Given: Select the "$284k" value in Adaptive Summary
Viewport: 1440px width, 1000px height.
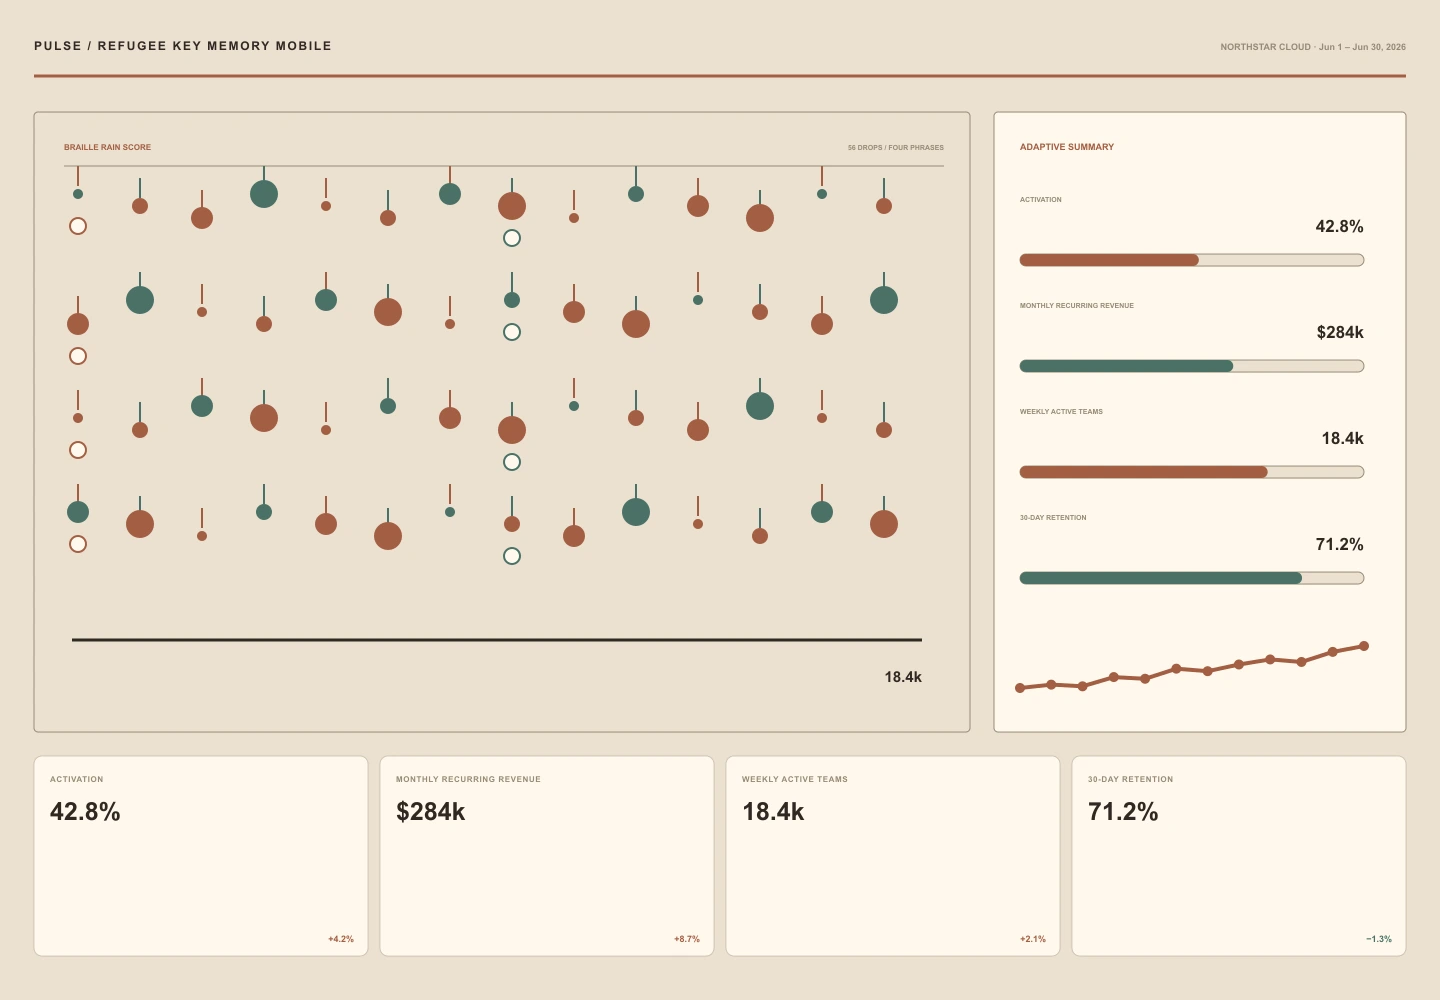Looking at the screenshot, I should tap(1340, 333).
